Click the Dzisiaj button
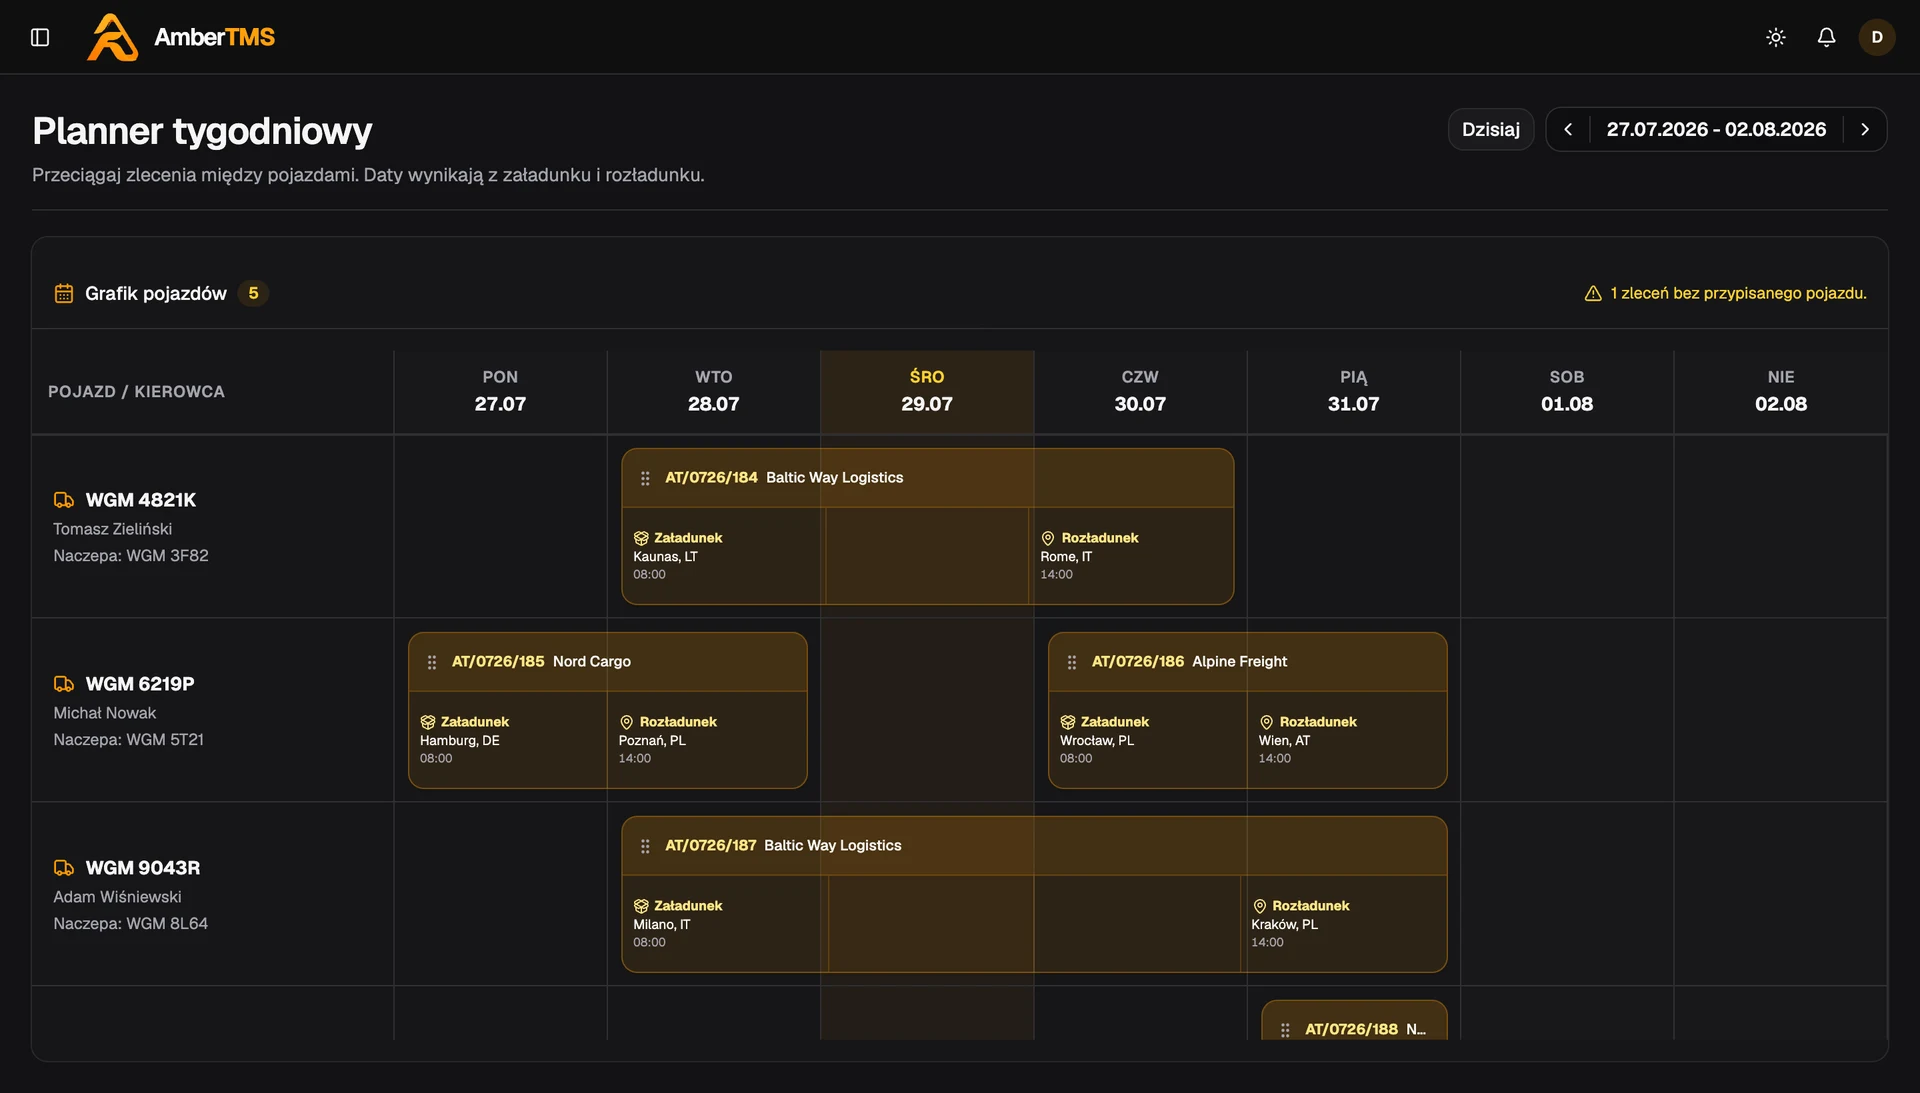Image resolution: width=1920 pixels, height=1093 pixels. (1491, 129)
